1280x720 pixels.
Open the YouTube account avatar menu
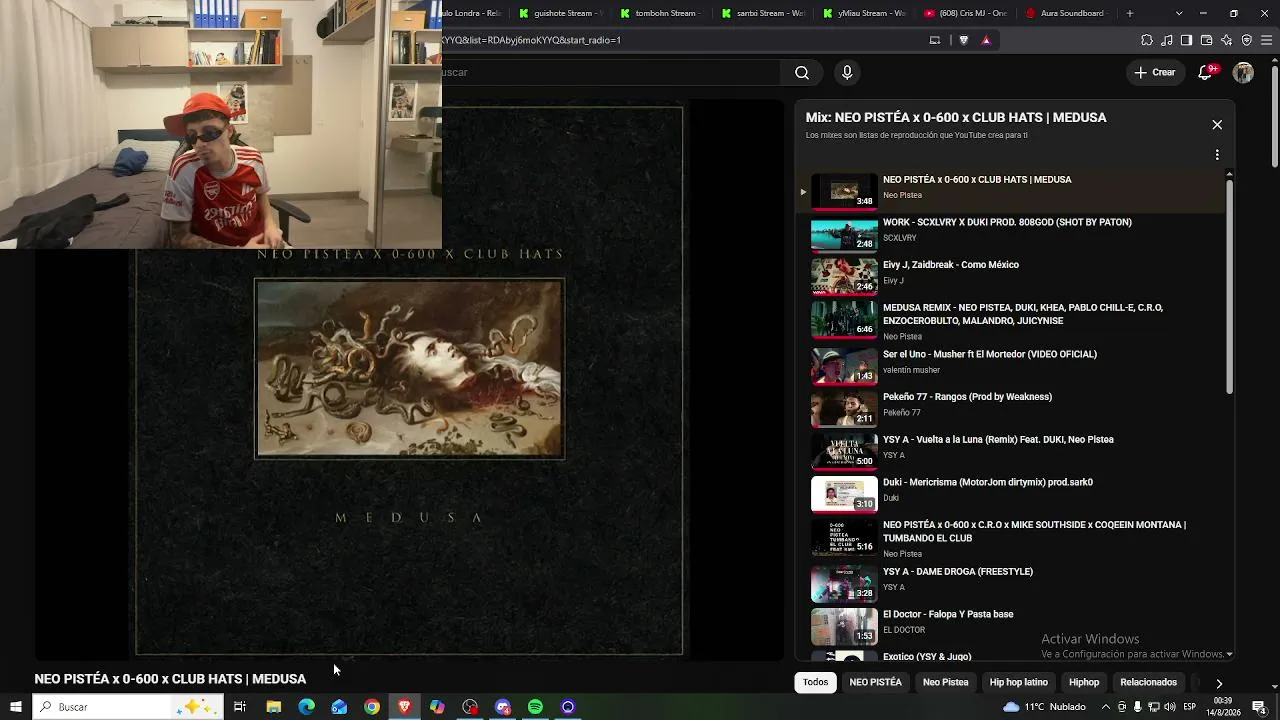[1243, 72]
